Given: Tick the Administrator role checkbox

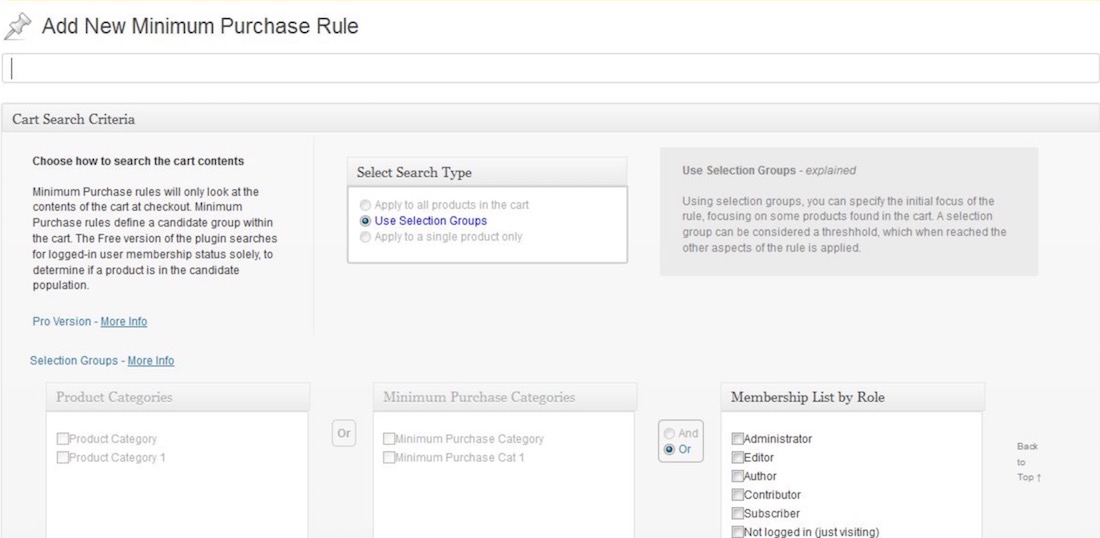Looking at the screenshot, I should coord(737,439).
